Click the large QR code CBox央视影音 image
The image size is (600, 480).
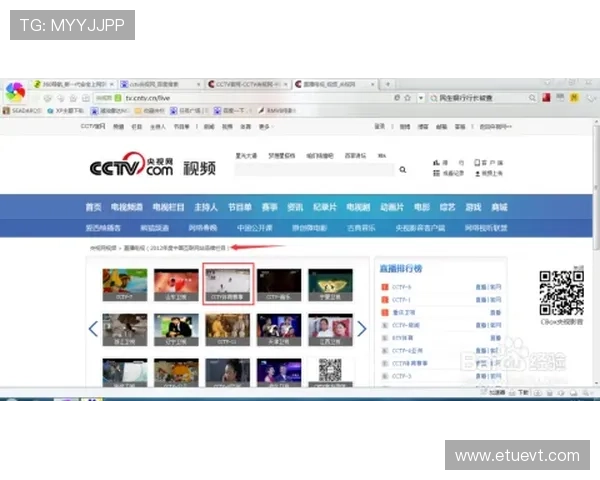561,293
